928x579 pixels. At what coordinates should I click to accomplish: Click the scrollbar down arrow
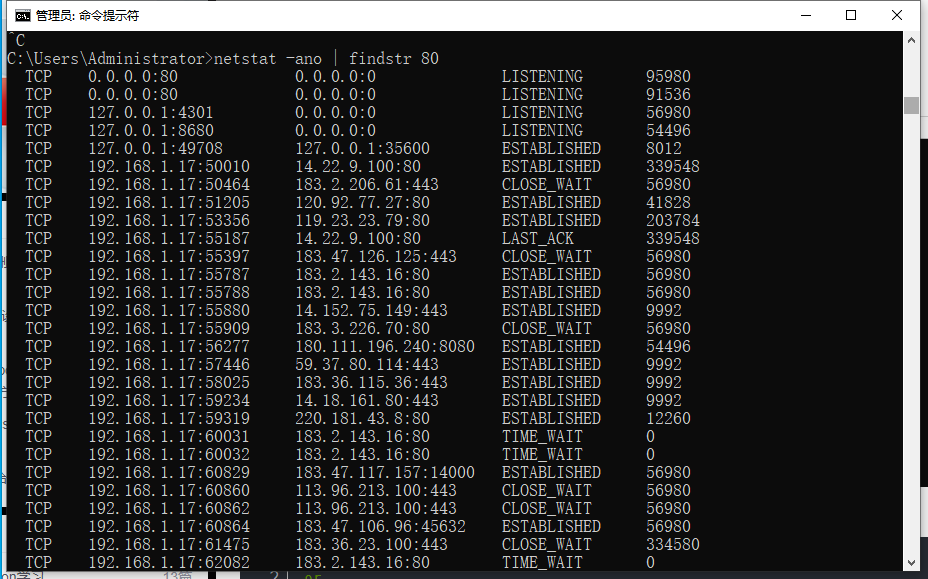click(911, 562)
